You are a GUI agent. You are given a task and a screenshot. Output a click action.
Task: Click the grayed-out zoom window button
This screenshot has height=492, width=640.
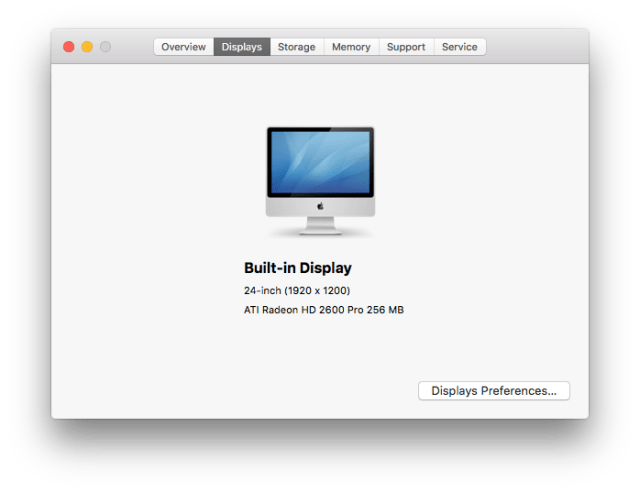105,47
